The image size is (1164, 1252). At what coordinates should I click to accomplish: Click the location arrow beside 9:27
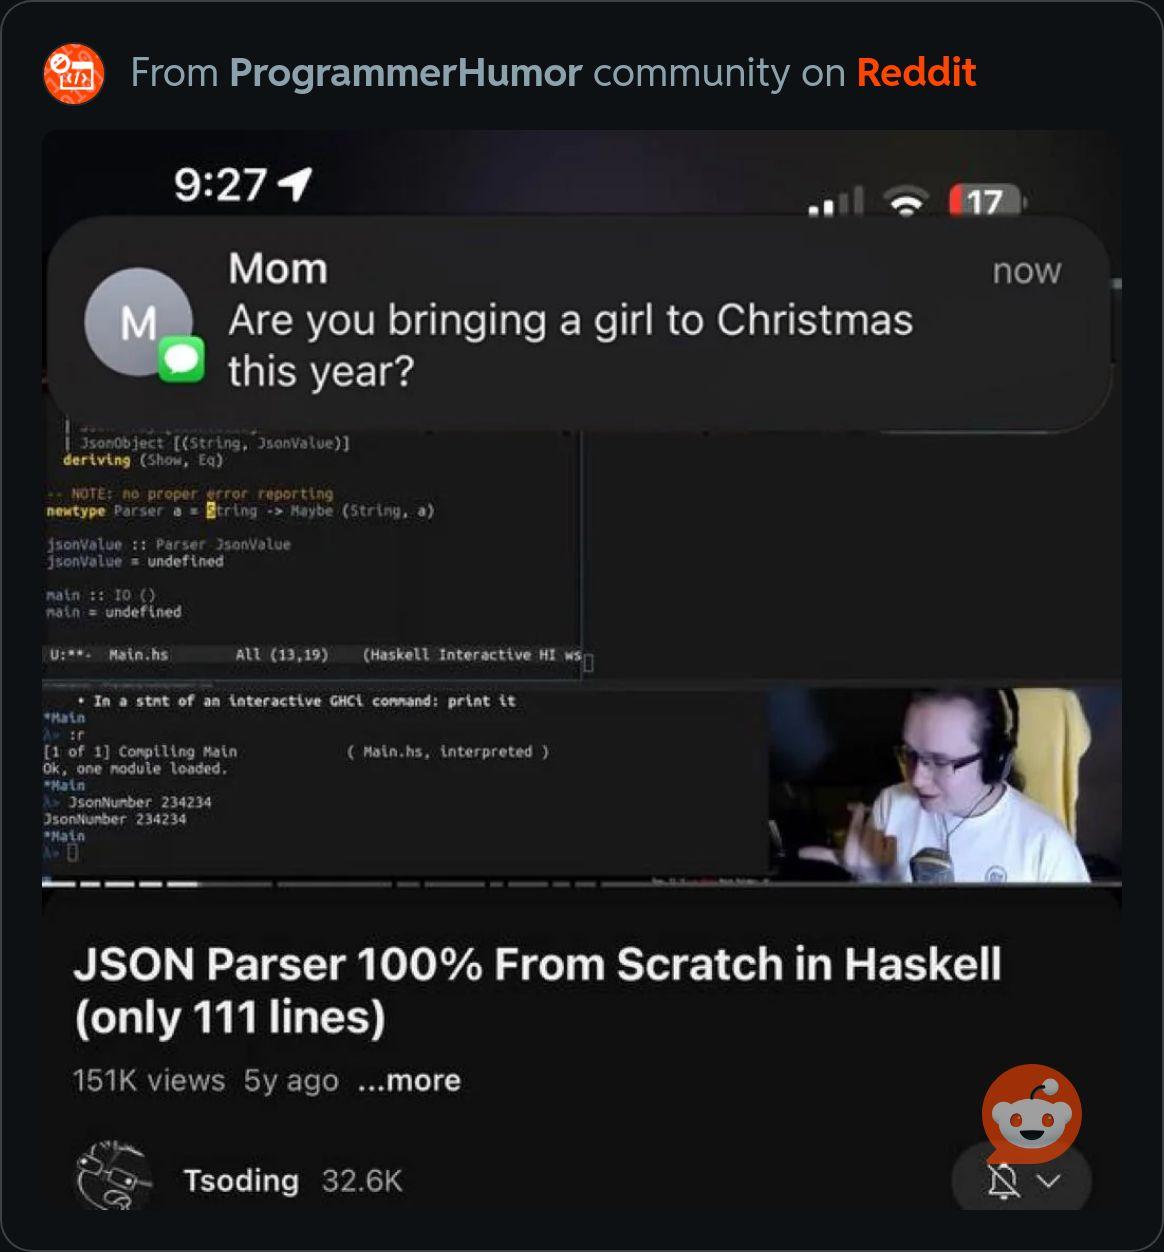[x=295, y=183]
